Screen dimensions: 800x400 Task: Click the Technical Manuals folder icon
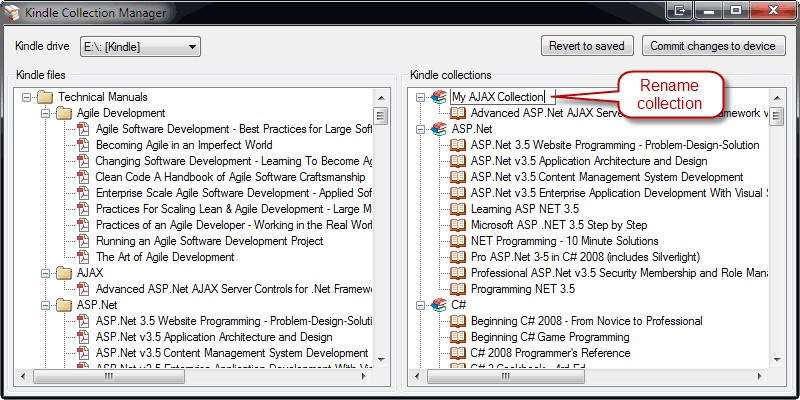click(44, 97)
